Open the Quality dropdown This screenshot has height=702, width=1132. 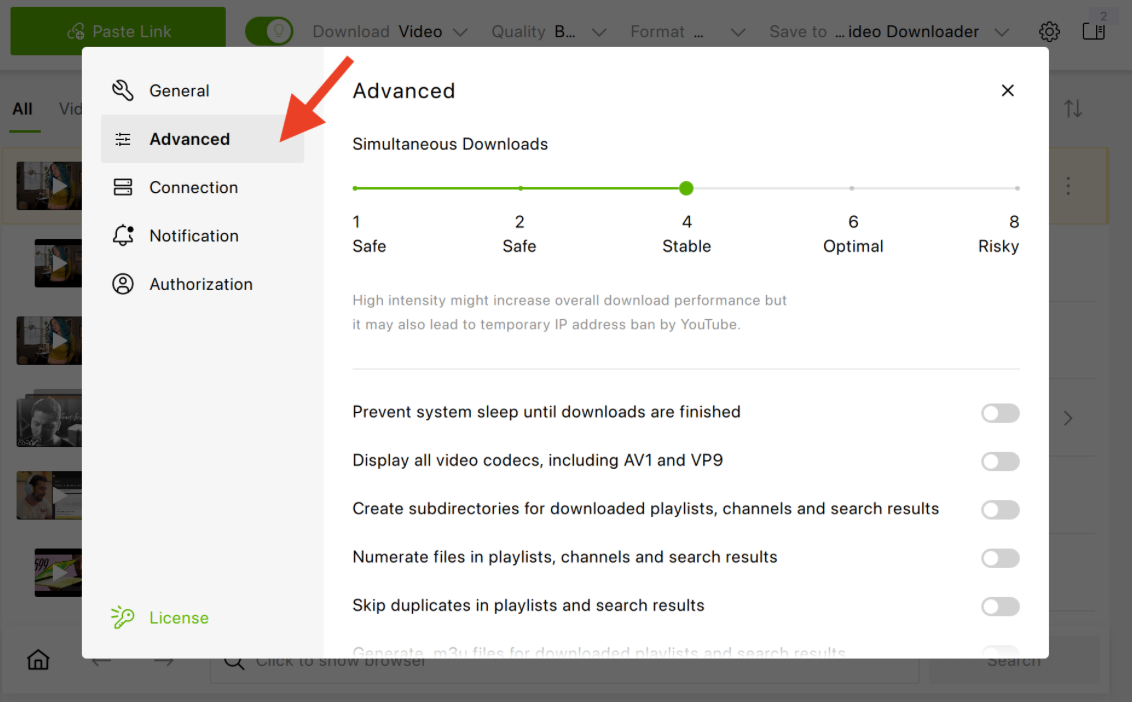pyautogui.click(x=549, y=32)
